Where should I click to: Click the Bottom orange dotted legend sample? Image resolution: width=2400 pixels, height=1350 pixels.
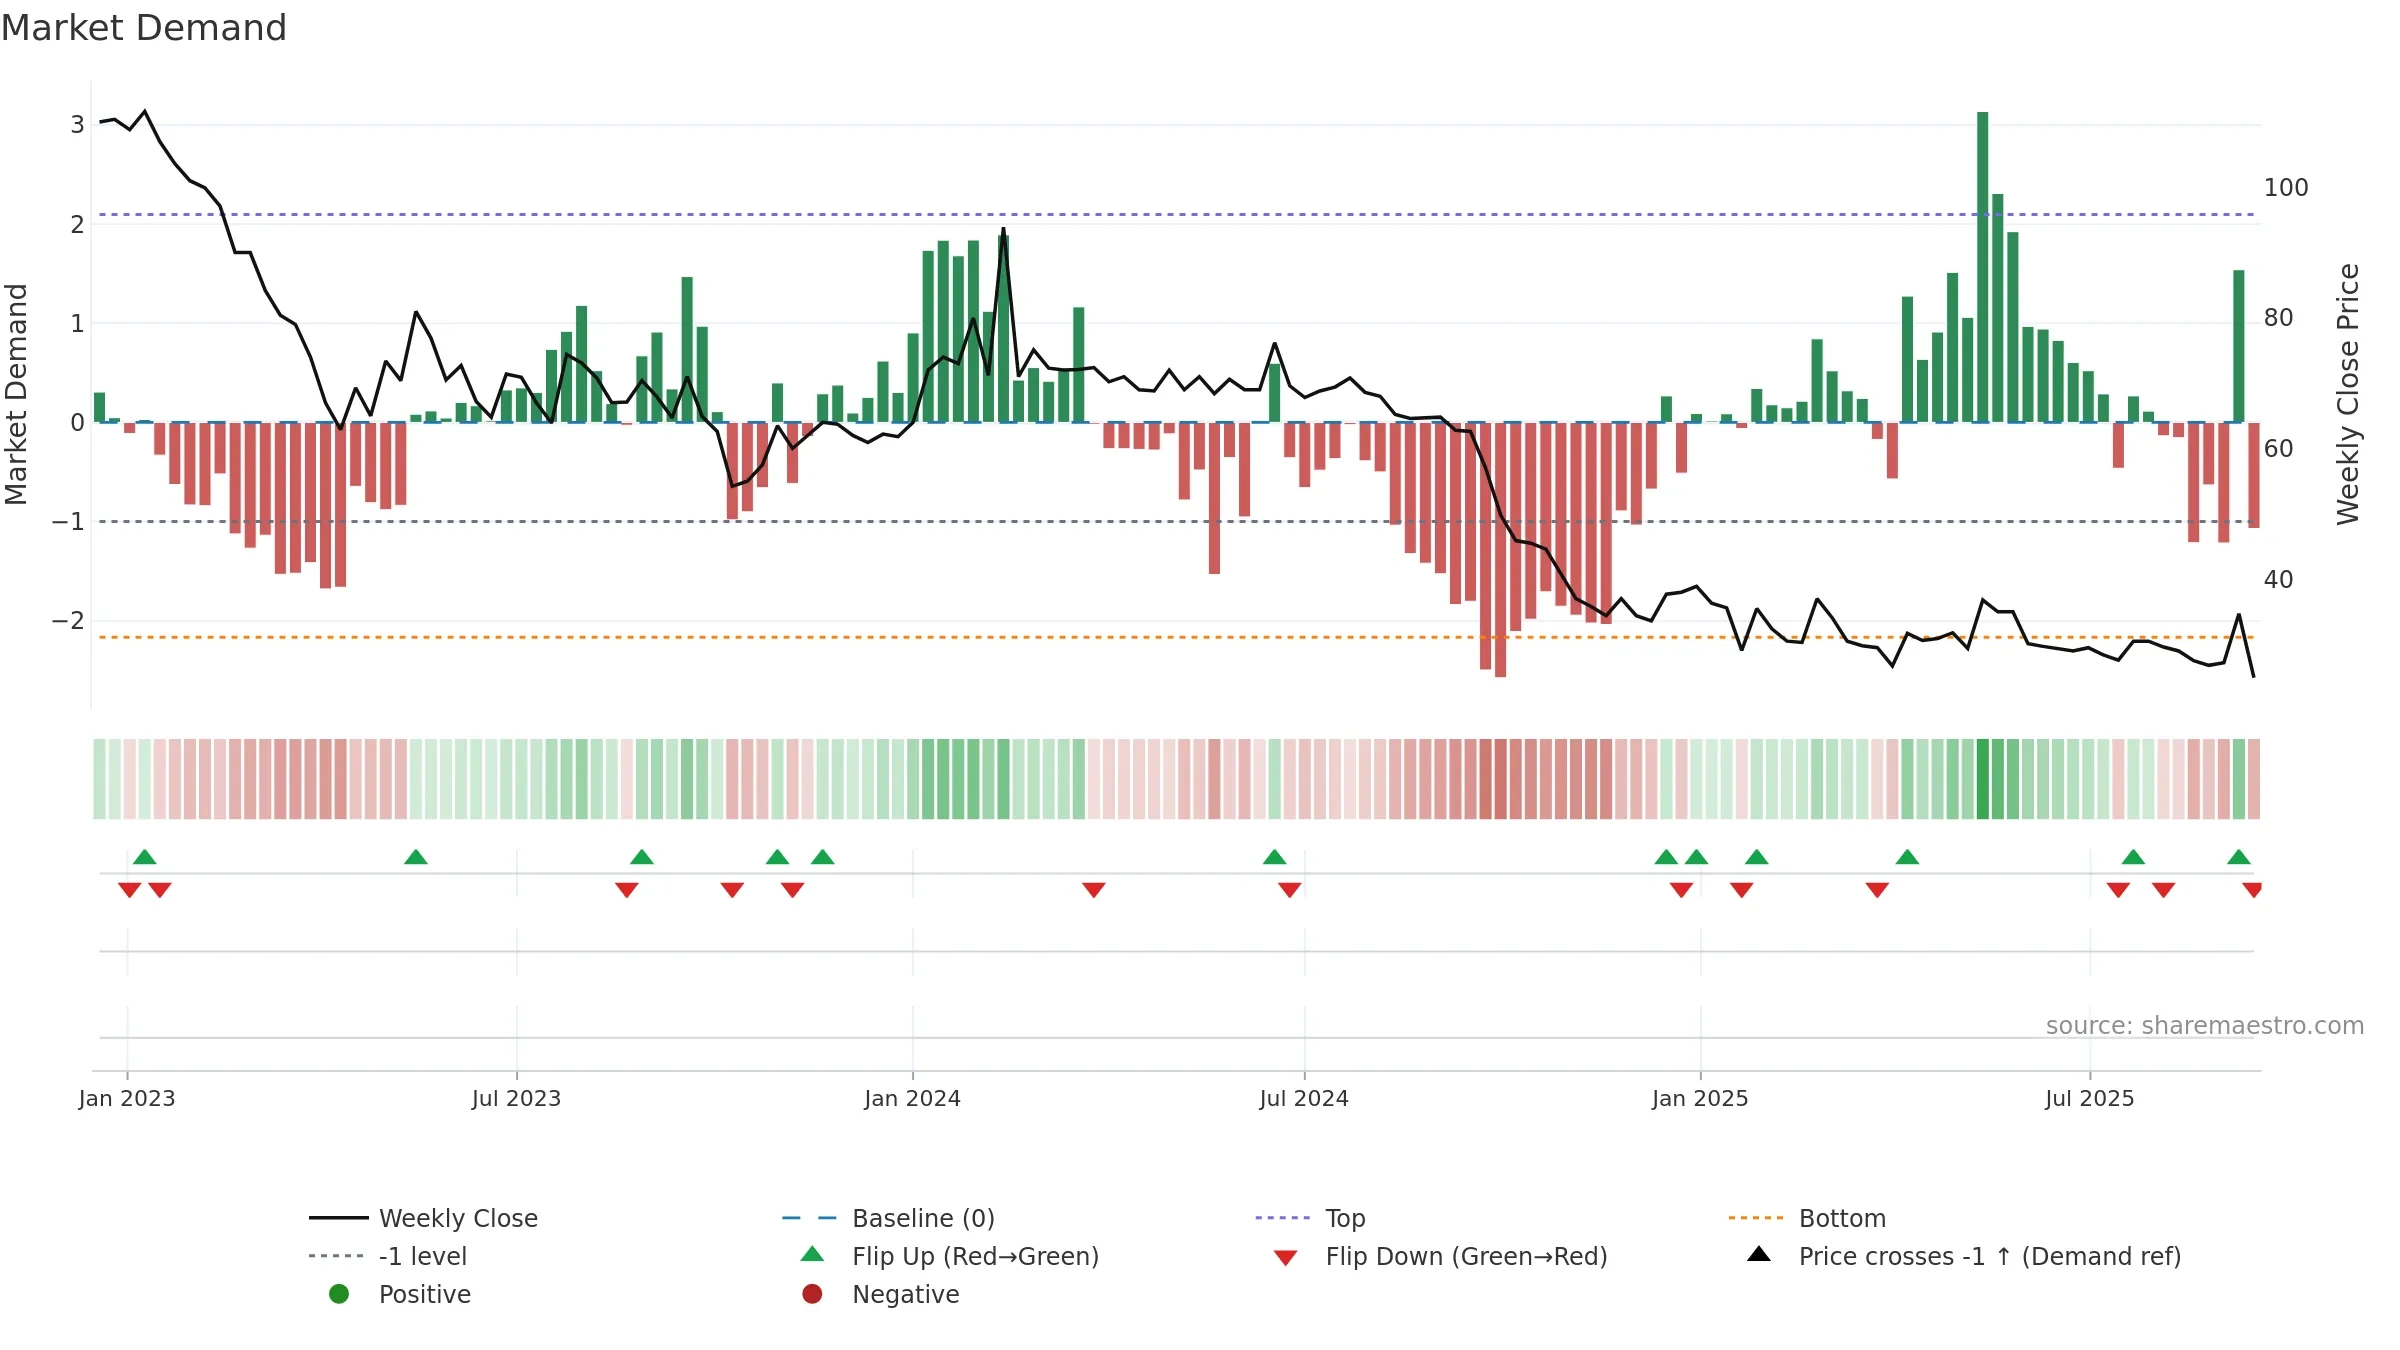pyautogui.click(x=1756, y=1218)
